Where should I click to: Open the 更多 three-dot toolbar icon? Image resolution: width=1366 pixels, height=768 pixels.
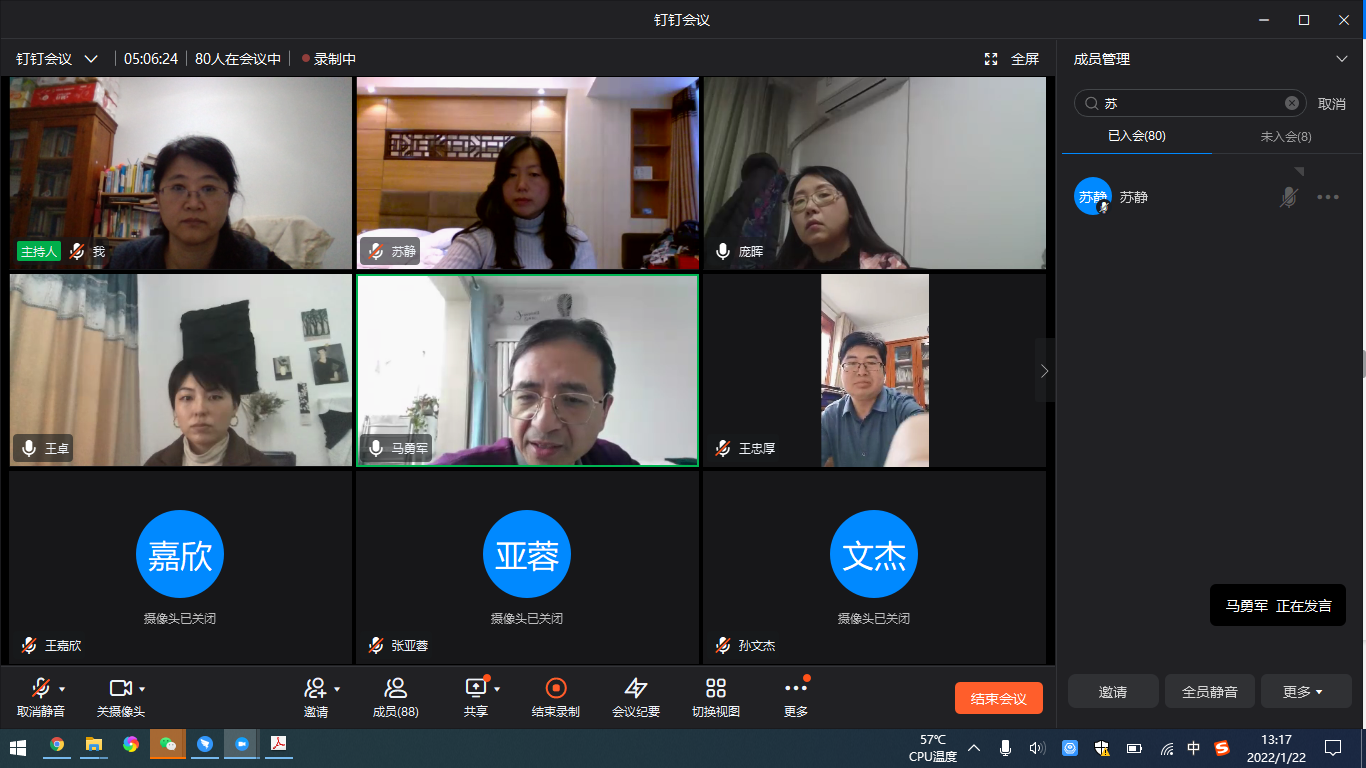click(795, 688)
